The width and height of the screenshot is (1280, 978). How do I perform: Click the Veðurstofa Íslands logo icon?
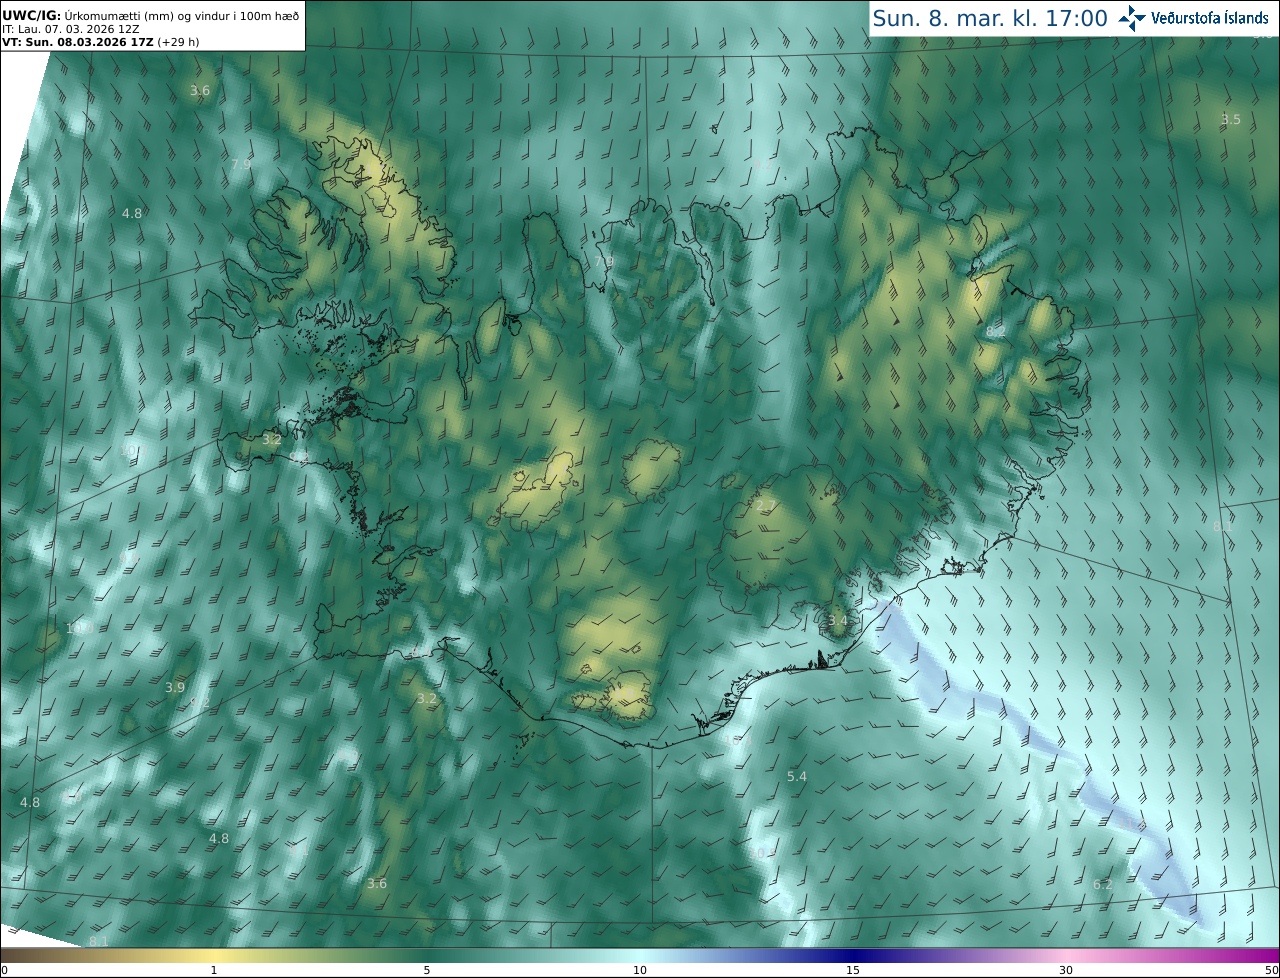1132,17
